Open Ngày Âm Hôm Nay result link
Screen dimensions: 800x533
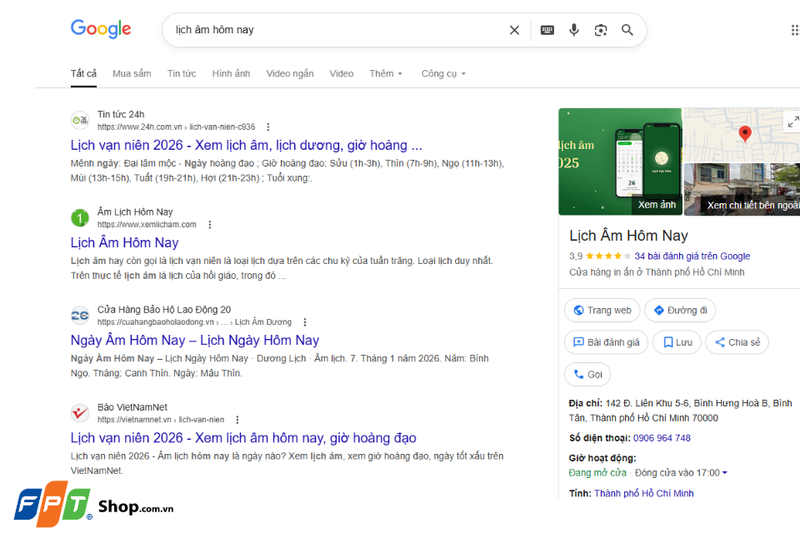click(x=195, y=340)
